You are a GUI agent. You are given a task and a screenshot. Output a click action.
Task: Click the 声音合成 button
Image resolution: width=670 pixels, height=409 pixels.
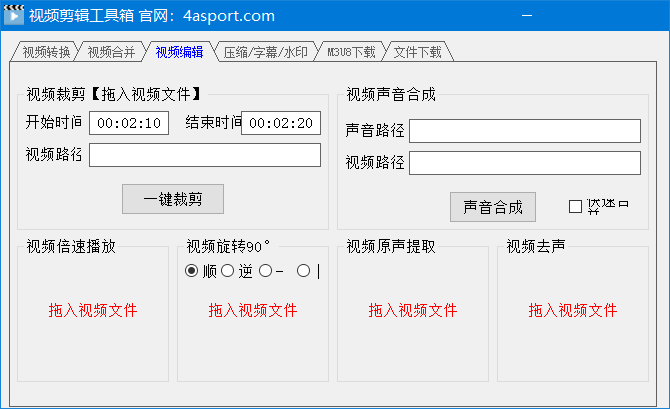point(493,207)
